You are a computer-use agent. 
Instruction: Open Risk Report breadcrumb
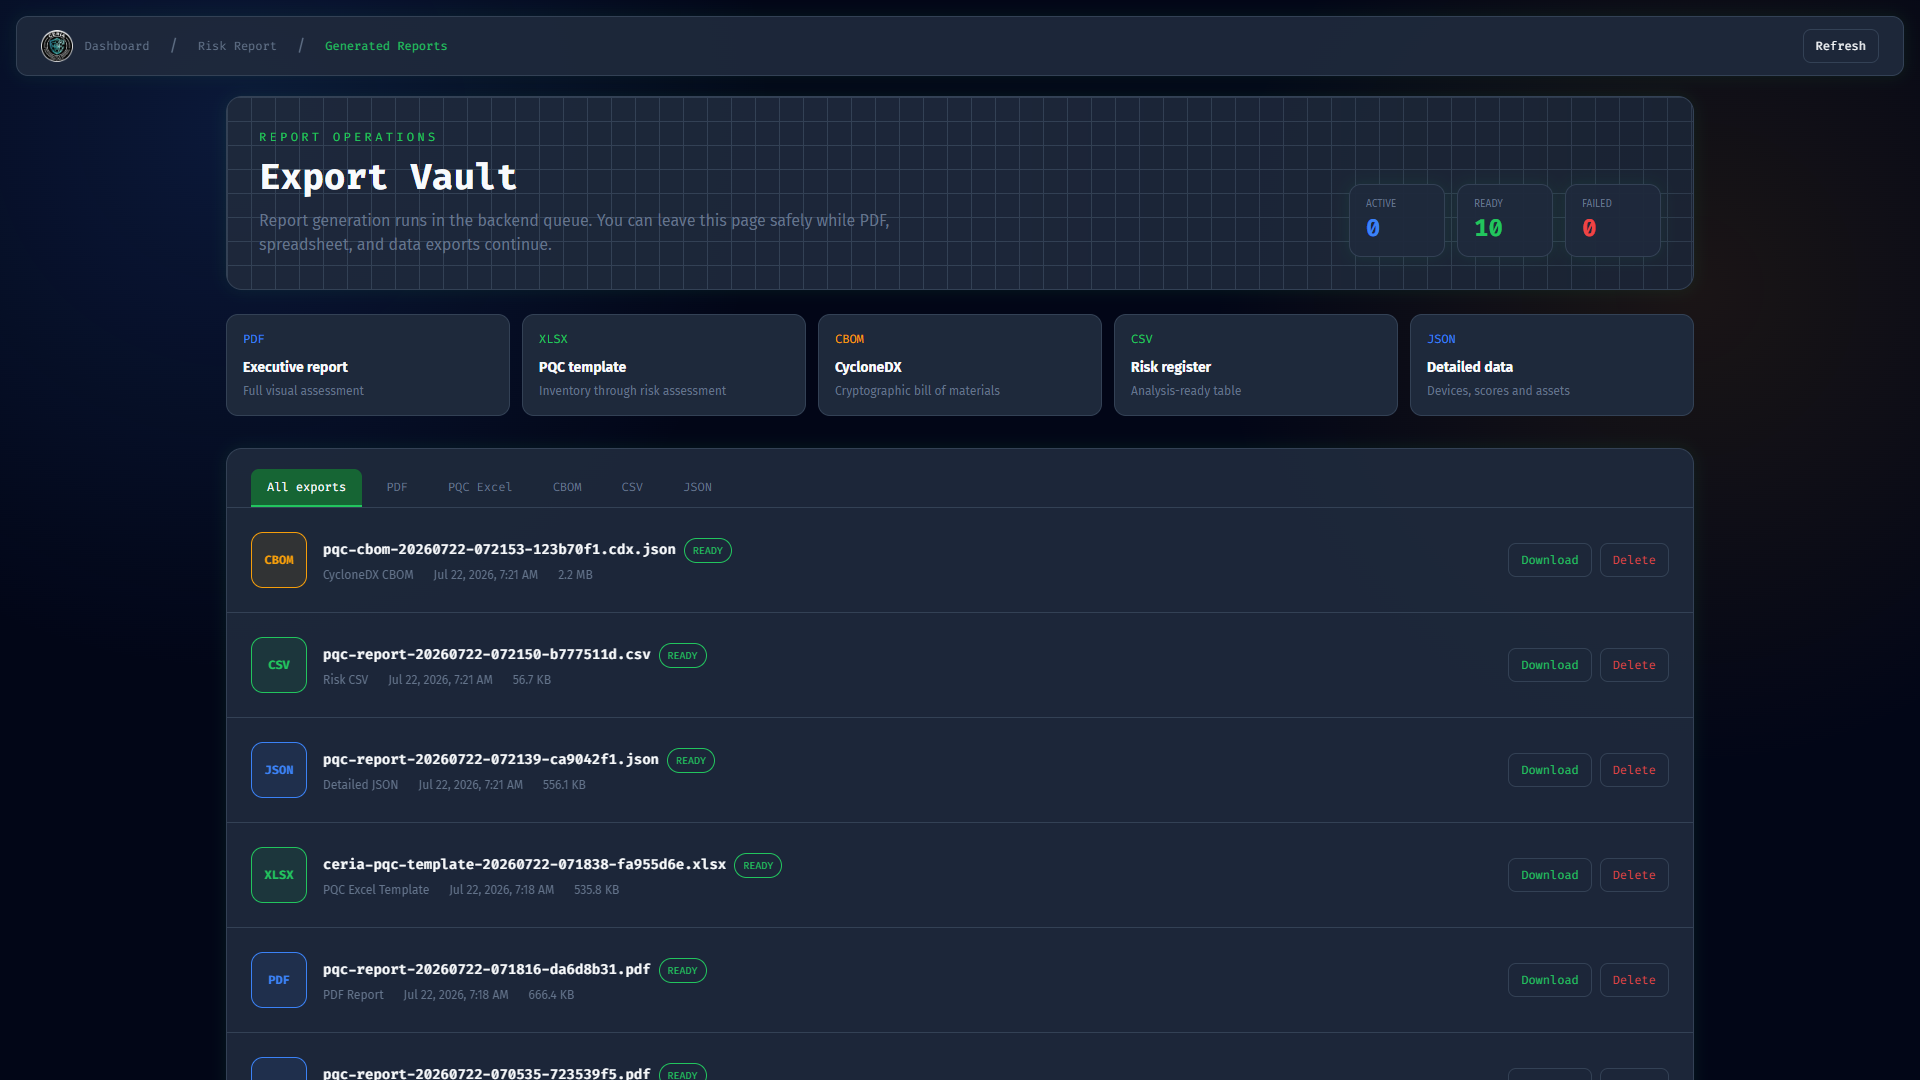click(237, 46)
